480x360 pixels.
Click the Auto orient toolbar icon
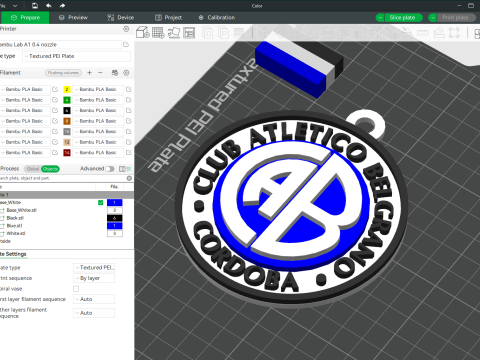(x=174, y=32)
